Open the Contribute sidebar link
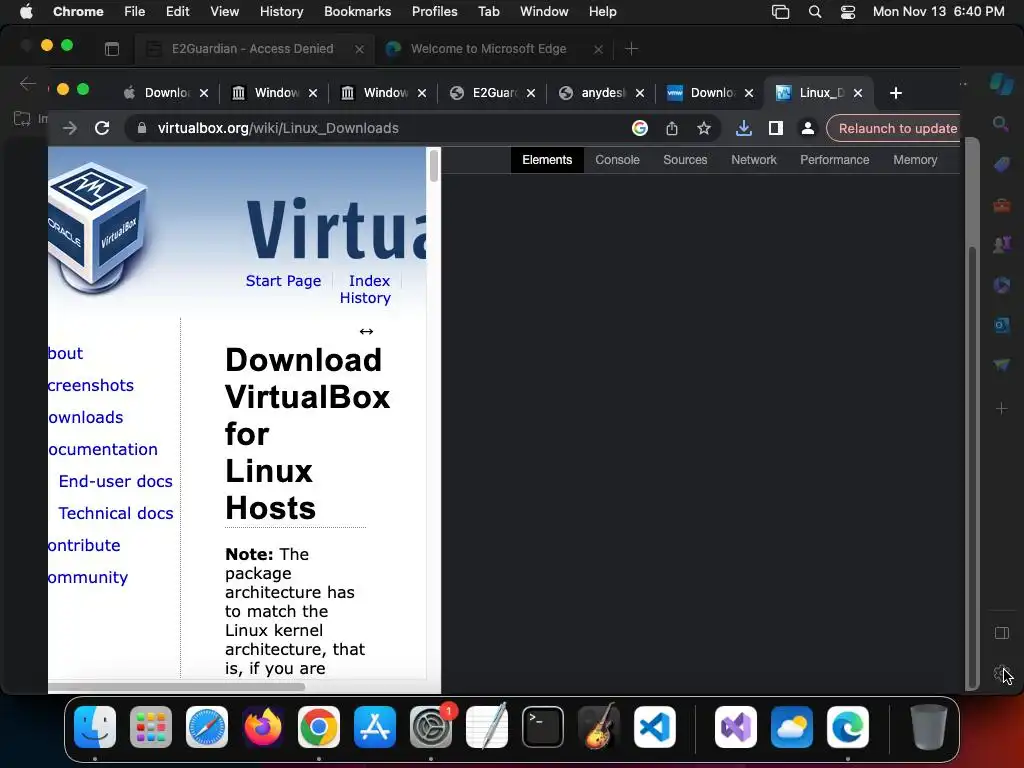Viewport: 1024px width, 768px height. (84, 545)
